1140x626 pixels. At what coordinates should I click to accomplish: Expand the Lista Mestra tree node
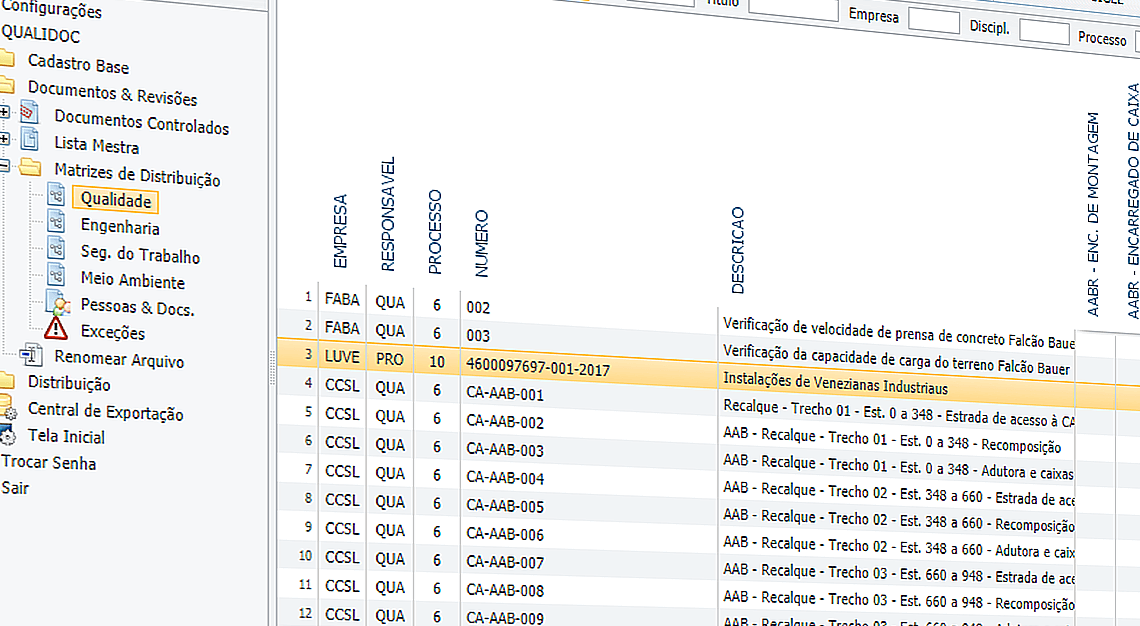click(5, 138)
